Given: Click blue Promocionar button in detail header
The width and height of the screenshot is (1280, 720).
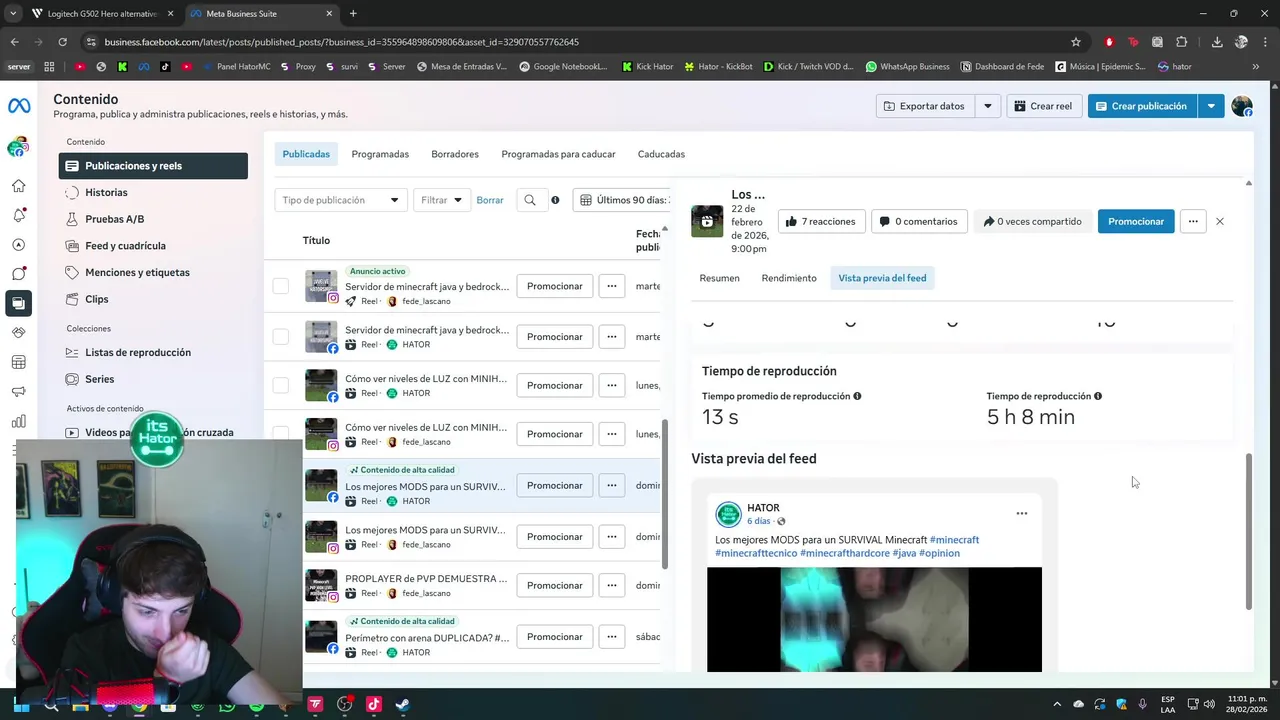Looking at the screenshot, I should click(1136, 221).
